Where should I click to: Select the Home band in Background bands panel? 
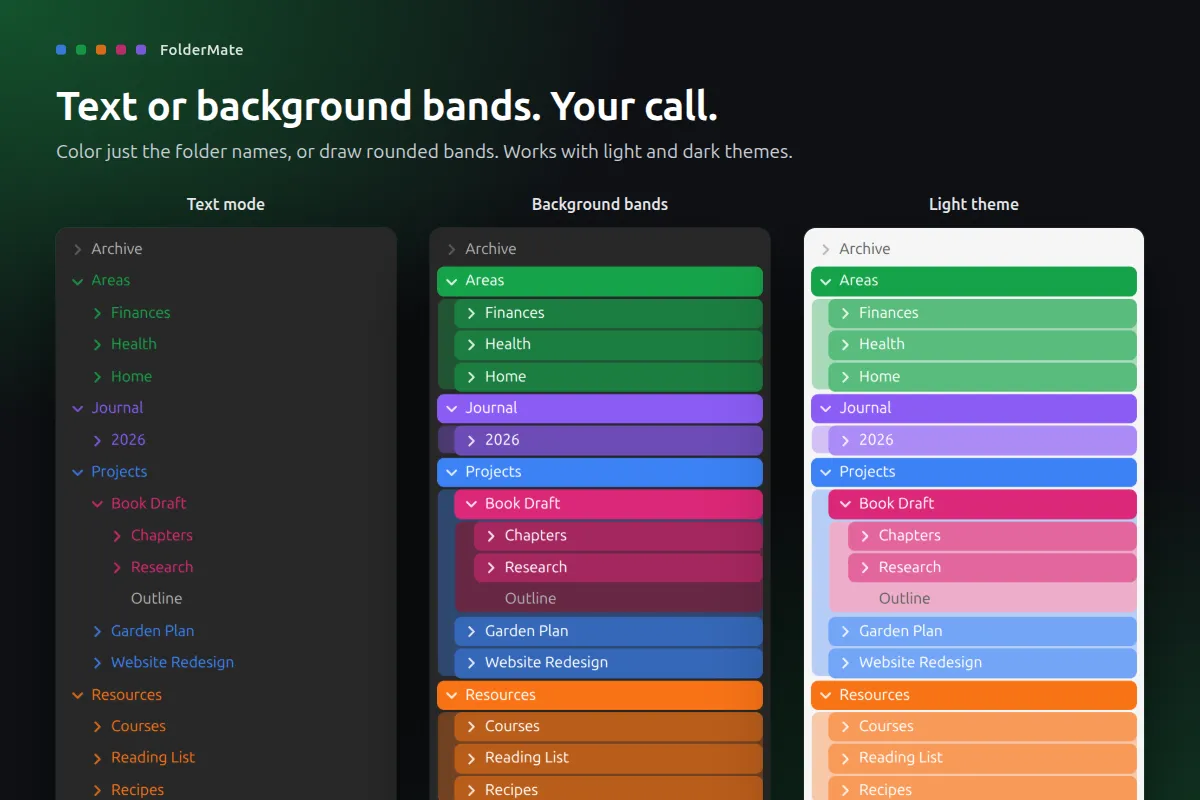(x=609, y=377)
